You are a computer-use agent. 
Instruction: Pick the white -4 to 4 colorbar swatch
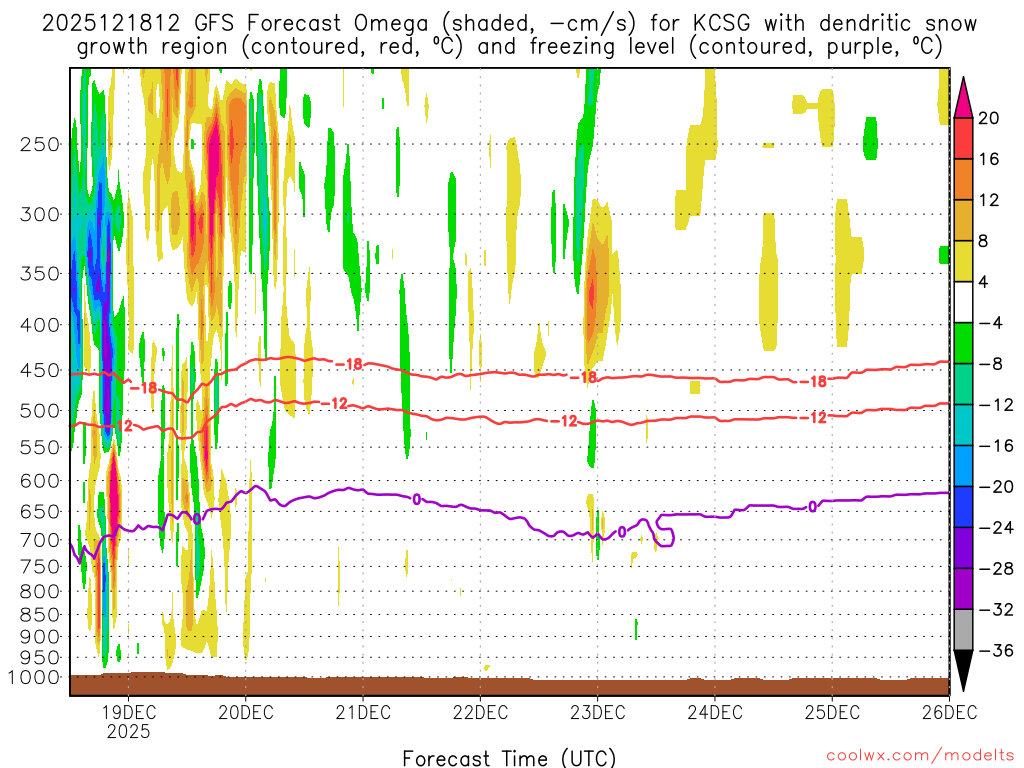tap(963, 302)
